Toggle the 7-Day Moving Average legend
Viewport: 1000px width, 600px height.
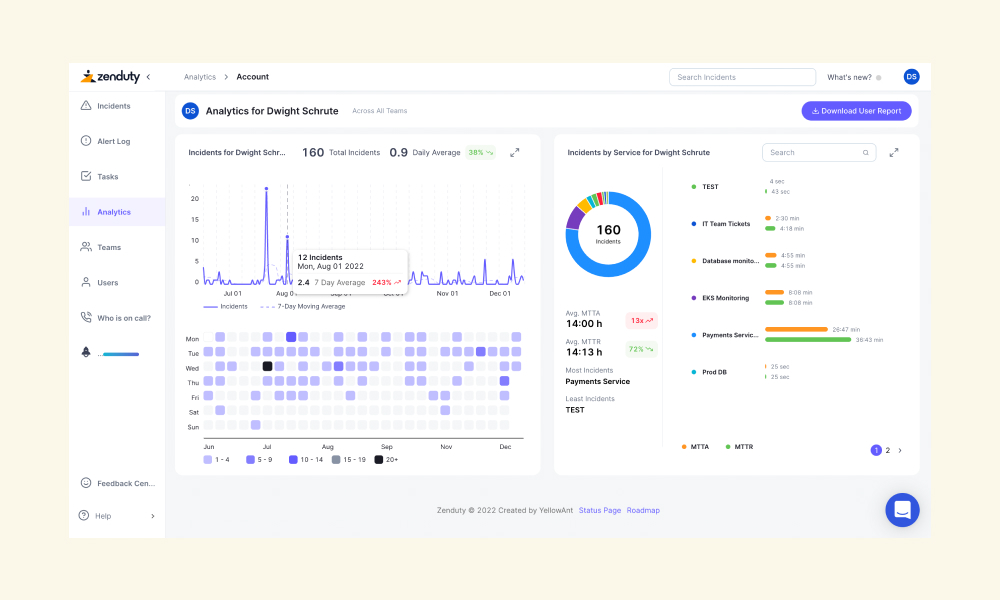click(x=303, y=307)
